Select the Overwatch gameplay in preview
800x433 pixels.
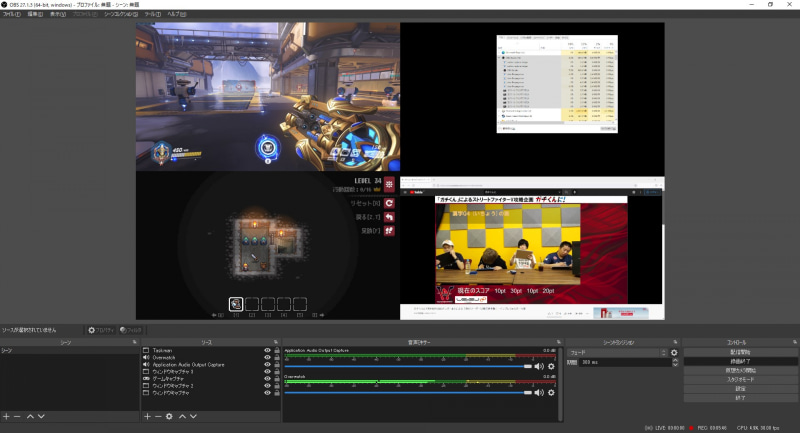pyautogui.click(x=268, y=96)
